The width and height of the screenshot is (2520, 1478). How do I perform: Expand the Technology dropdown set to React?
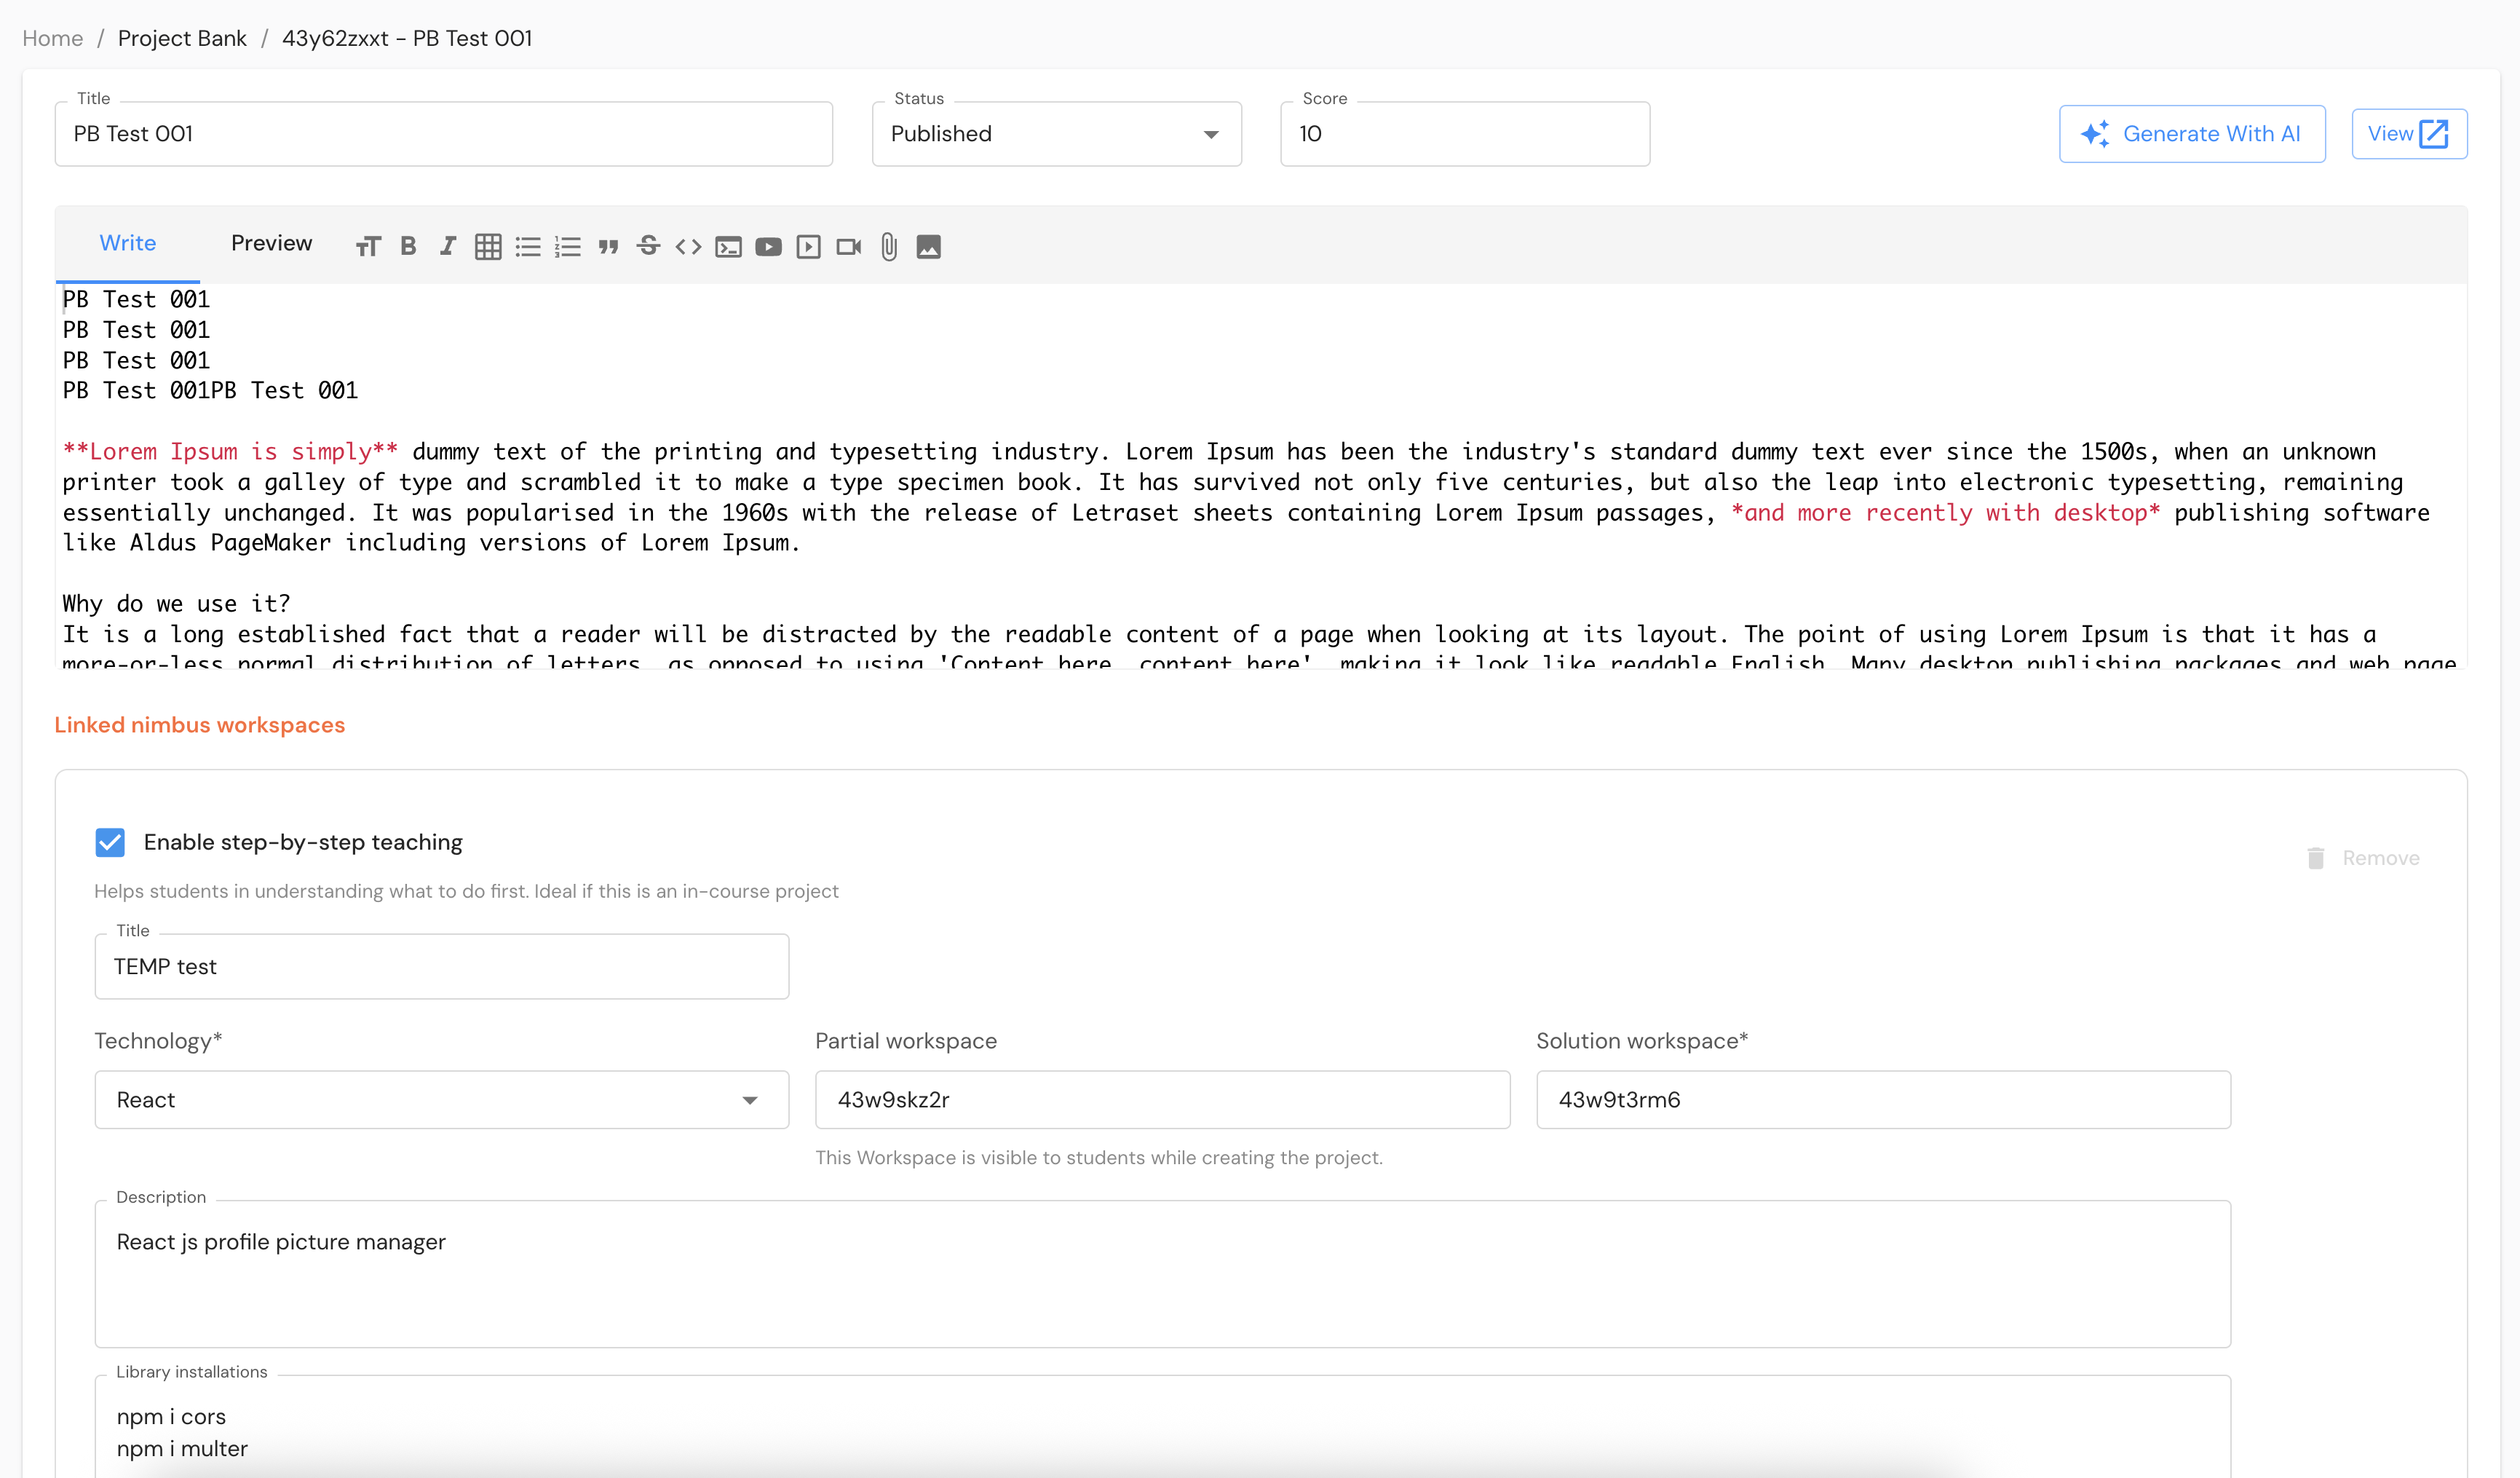point(442,1100)
